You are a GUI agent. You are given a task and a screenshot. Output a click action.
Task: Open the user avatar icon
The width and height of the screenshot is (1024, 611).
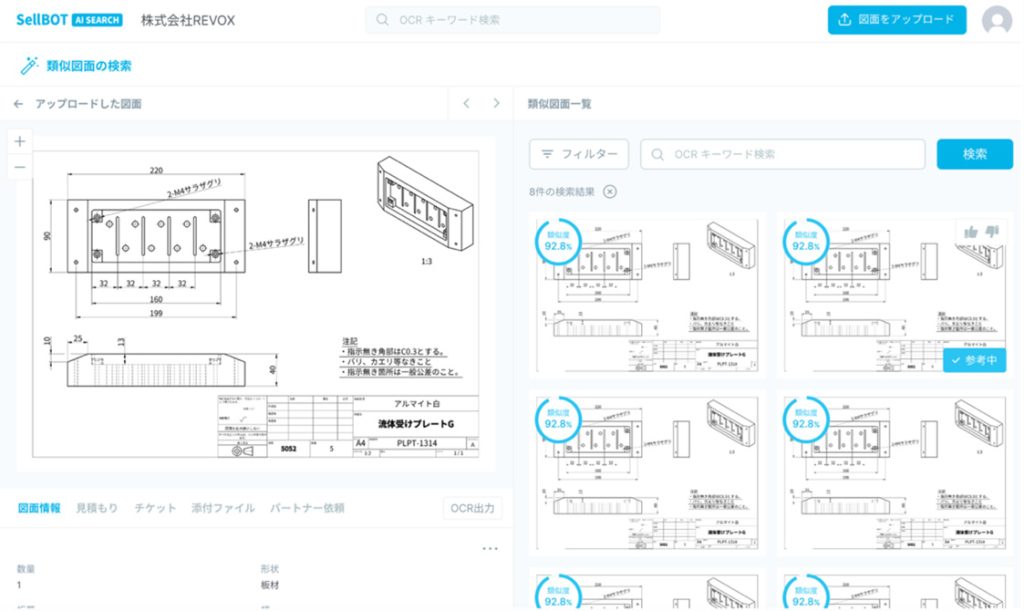(x=996, y=19)
